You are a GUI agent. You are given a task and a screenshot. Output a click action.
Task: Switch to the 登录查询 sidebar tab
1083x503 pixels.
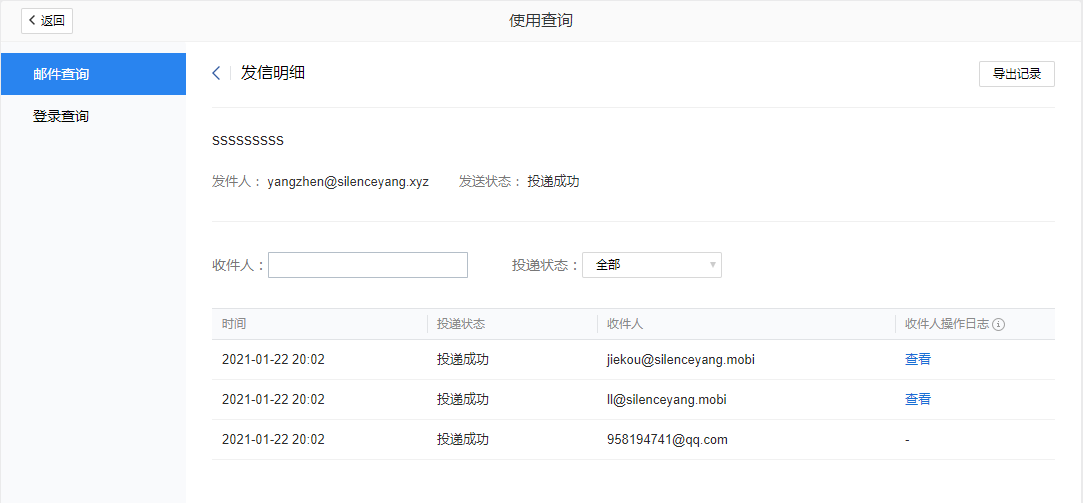tap(93, 116)
